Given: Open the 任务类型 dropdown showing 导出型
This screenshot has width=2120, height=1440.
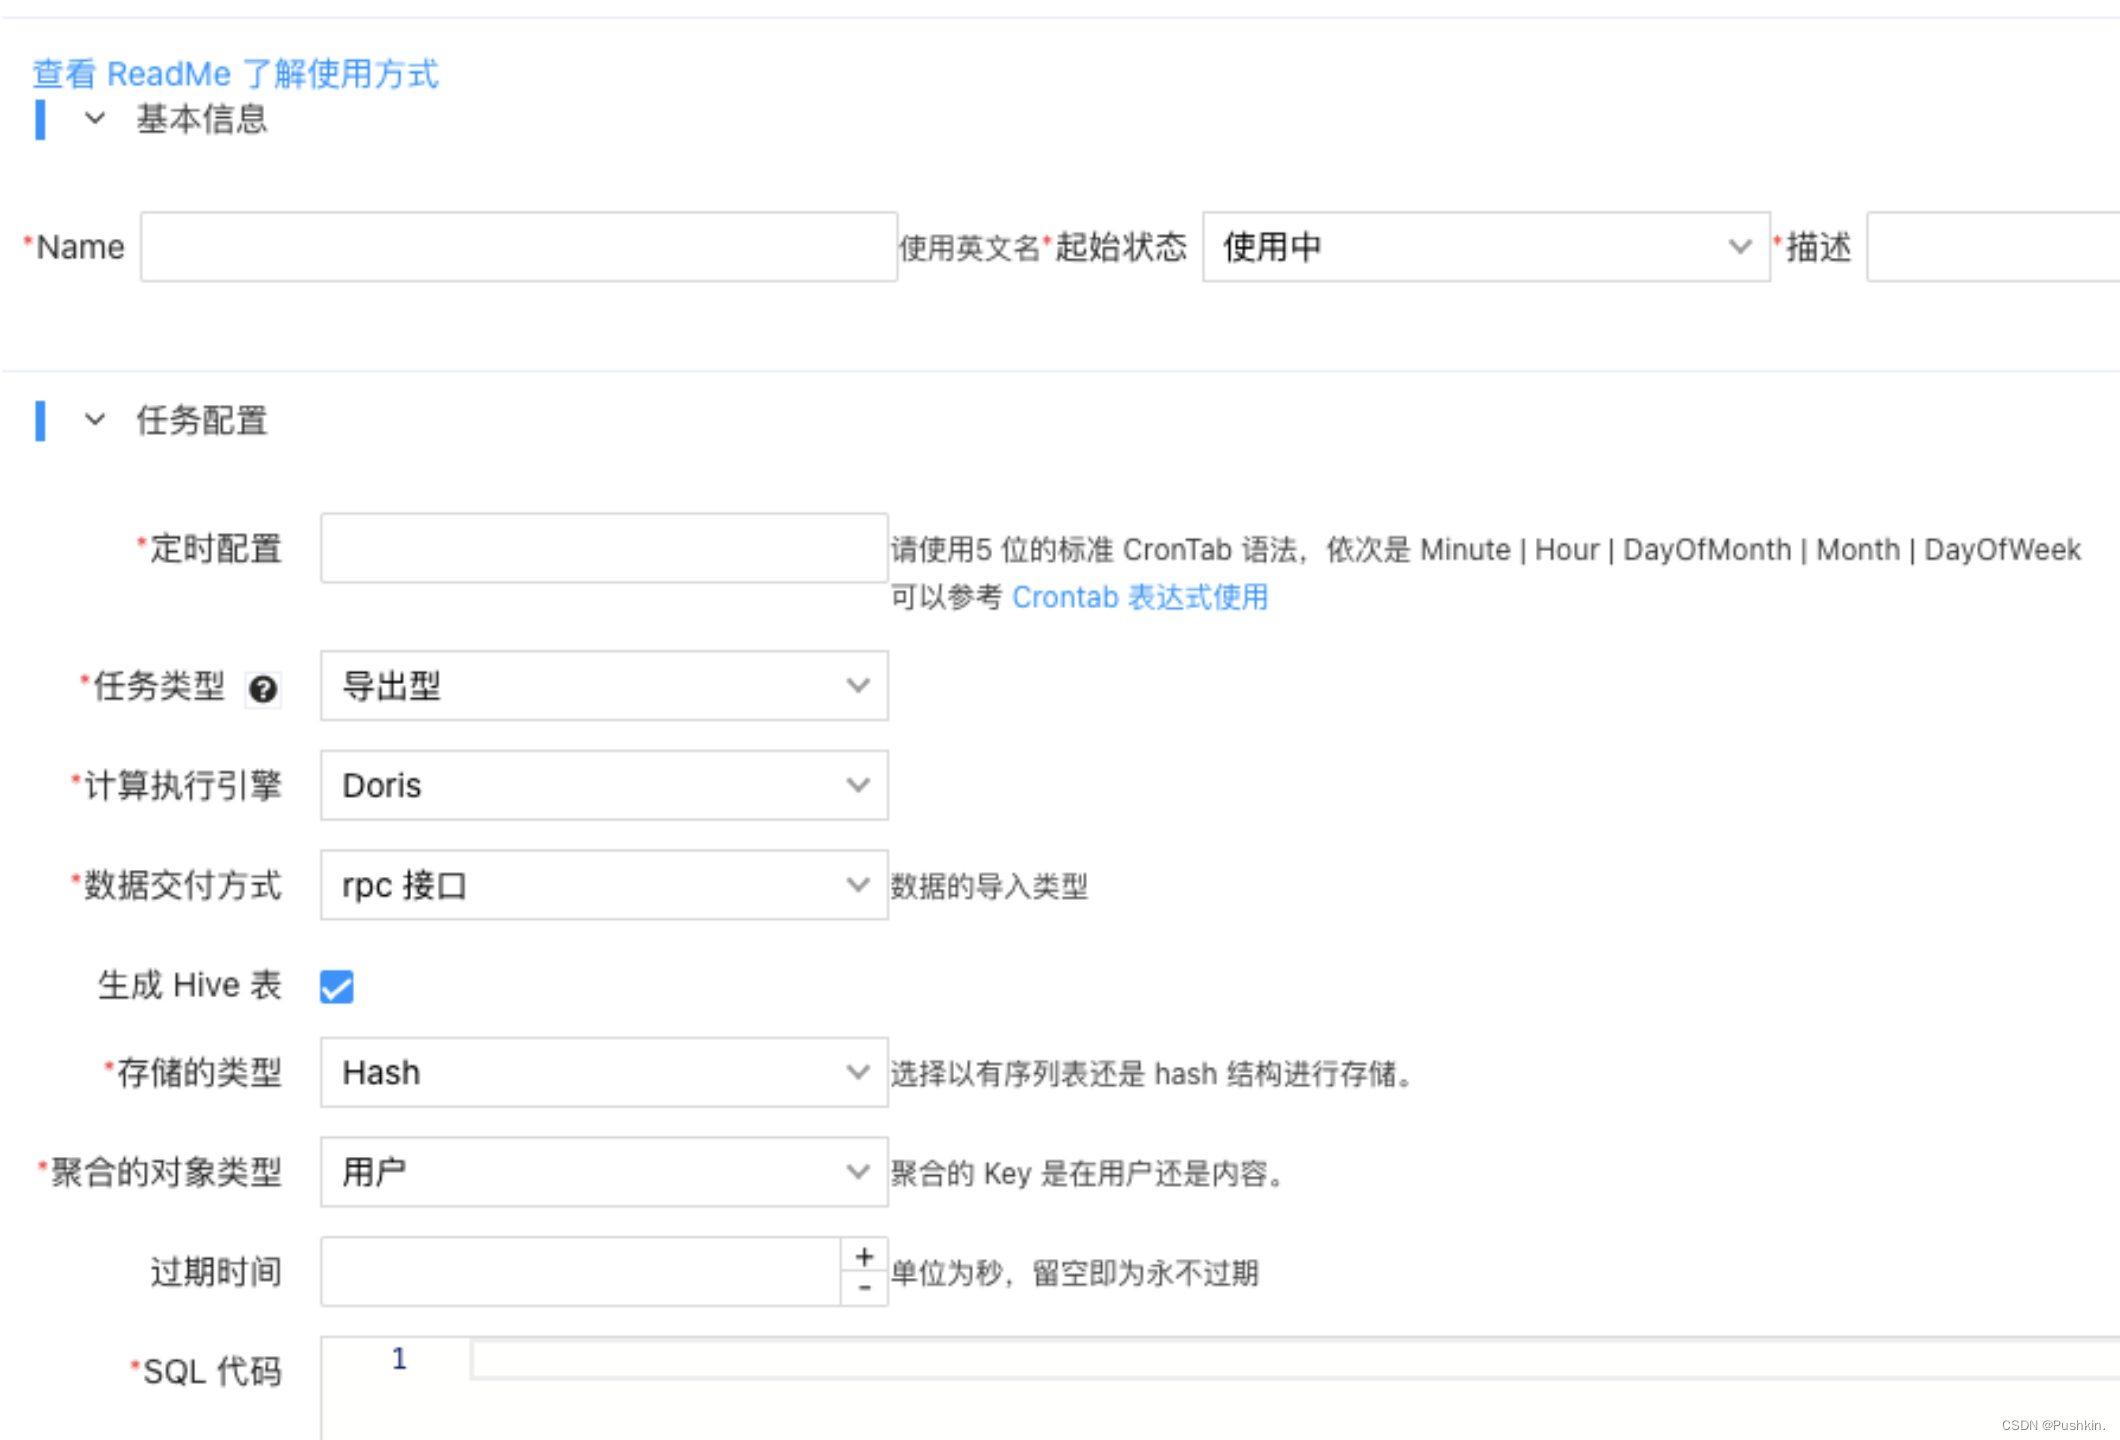Looking at the screenshot, I should pyautogui.click(x=603, y=686).
